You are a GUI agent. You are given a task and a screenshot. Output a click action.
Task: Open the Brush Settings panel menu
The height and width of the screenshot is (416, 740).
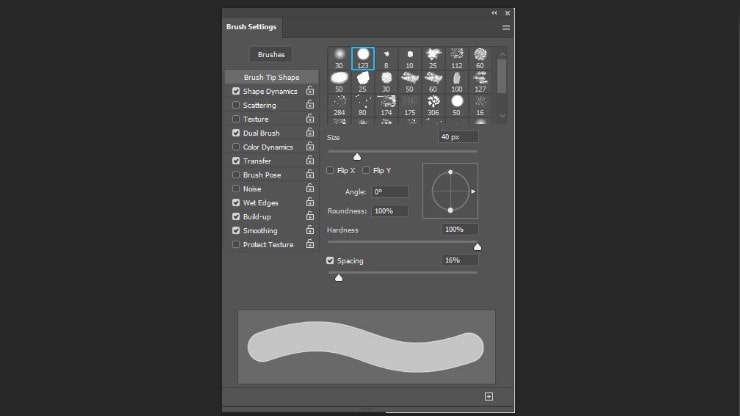point(506,28)
